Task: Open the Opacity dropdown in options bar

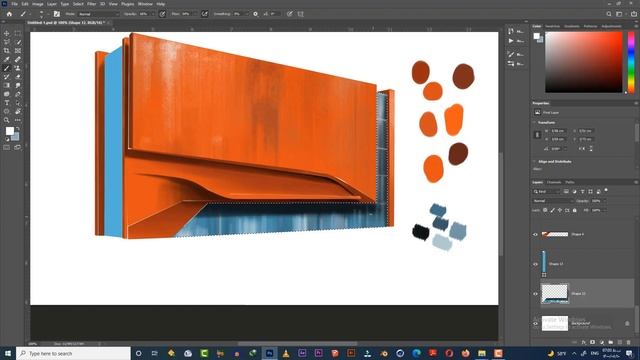Action: [x=153, y=14]
